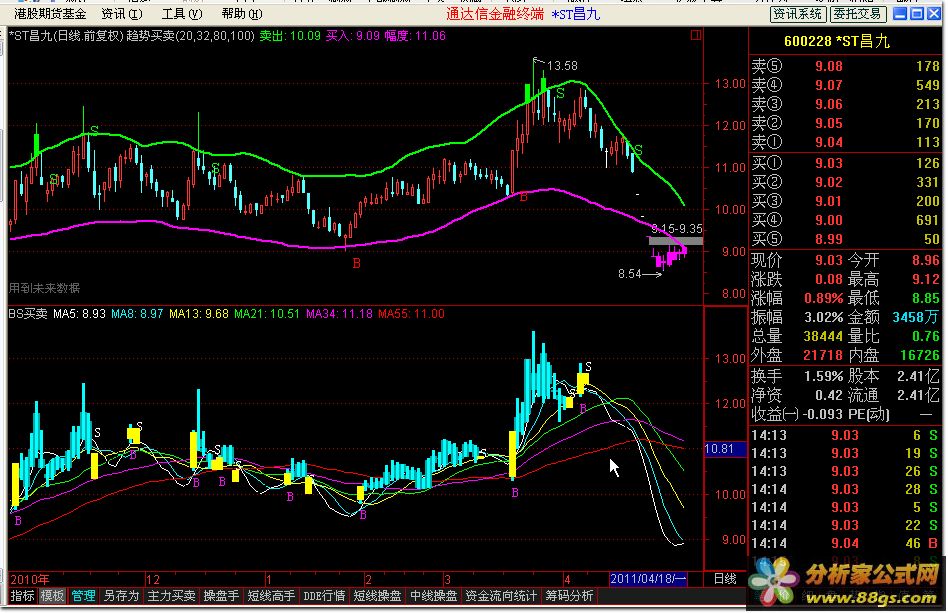Maximize the trading terminal window
Viewport: 948px width, 613px height.
pos(917,13)
